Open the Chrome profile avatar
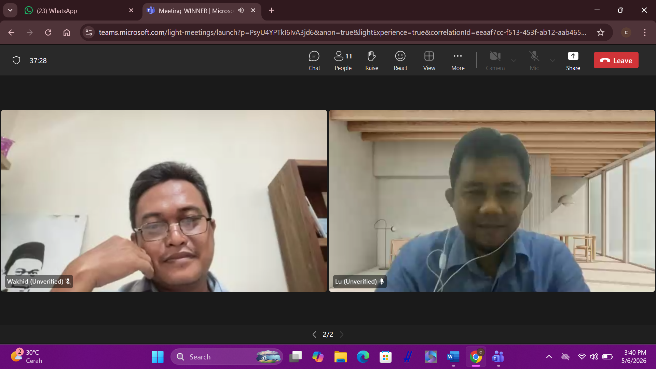Screen dimensions: 656x369 [626, 32]
